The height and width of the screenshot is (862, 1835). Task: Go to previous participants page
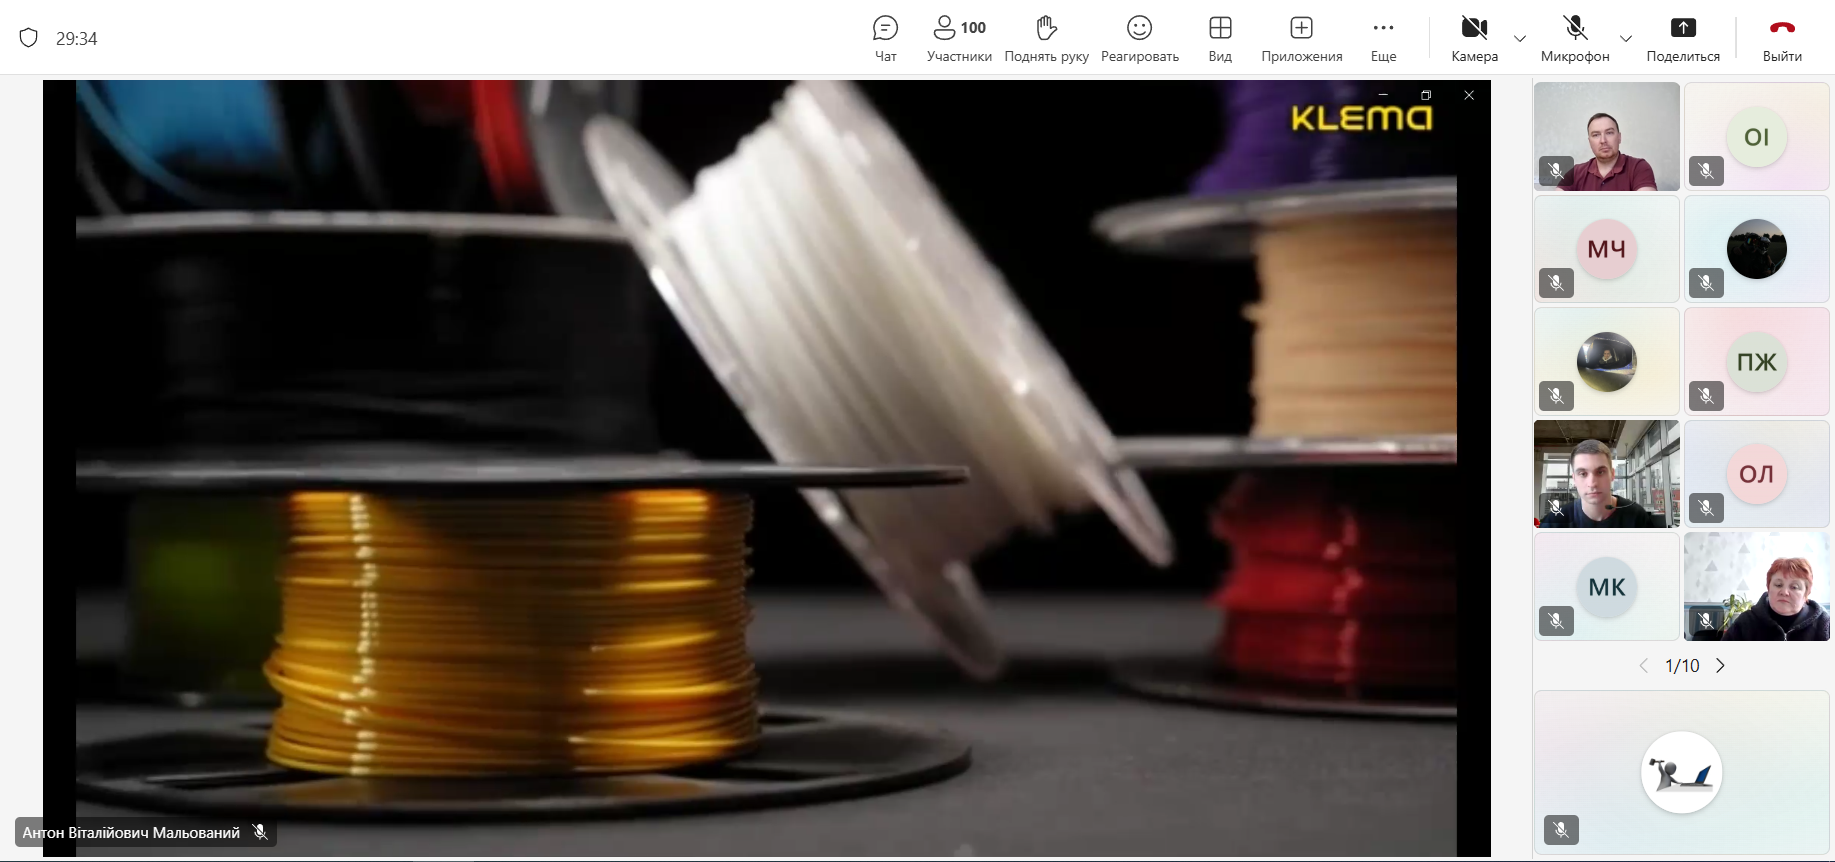pos(1643,666)
